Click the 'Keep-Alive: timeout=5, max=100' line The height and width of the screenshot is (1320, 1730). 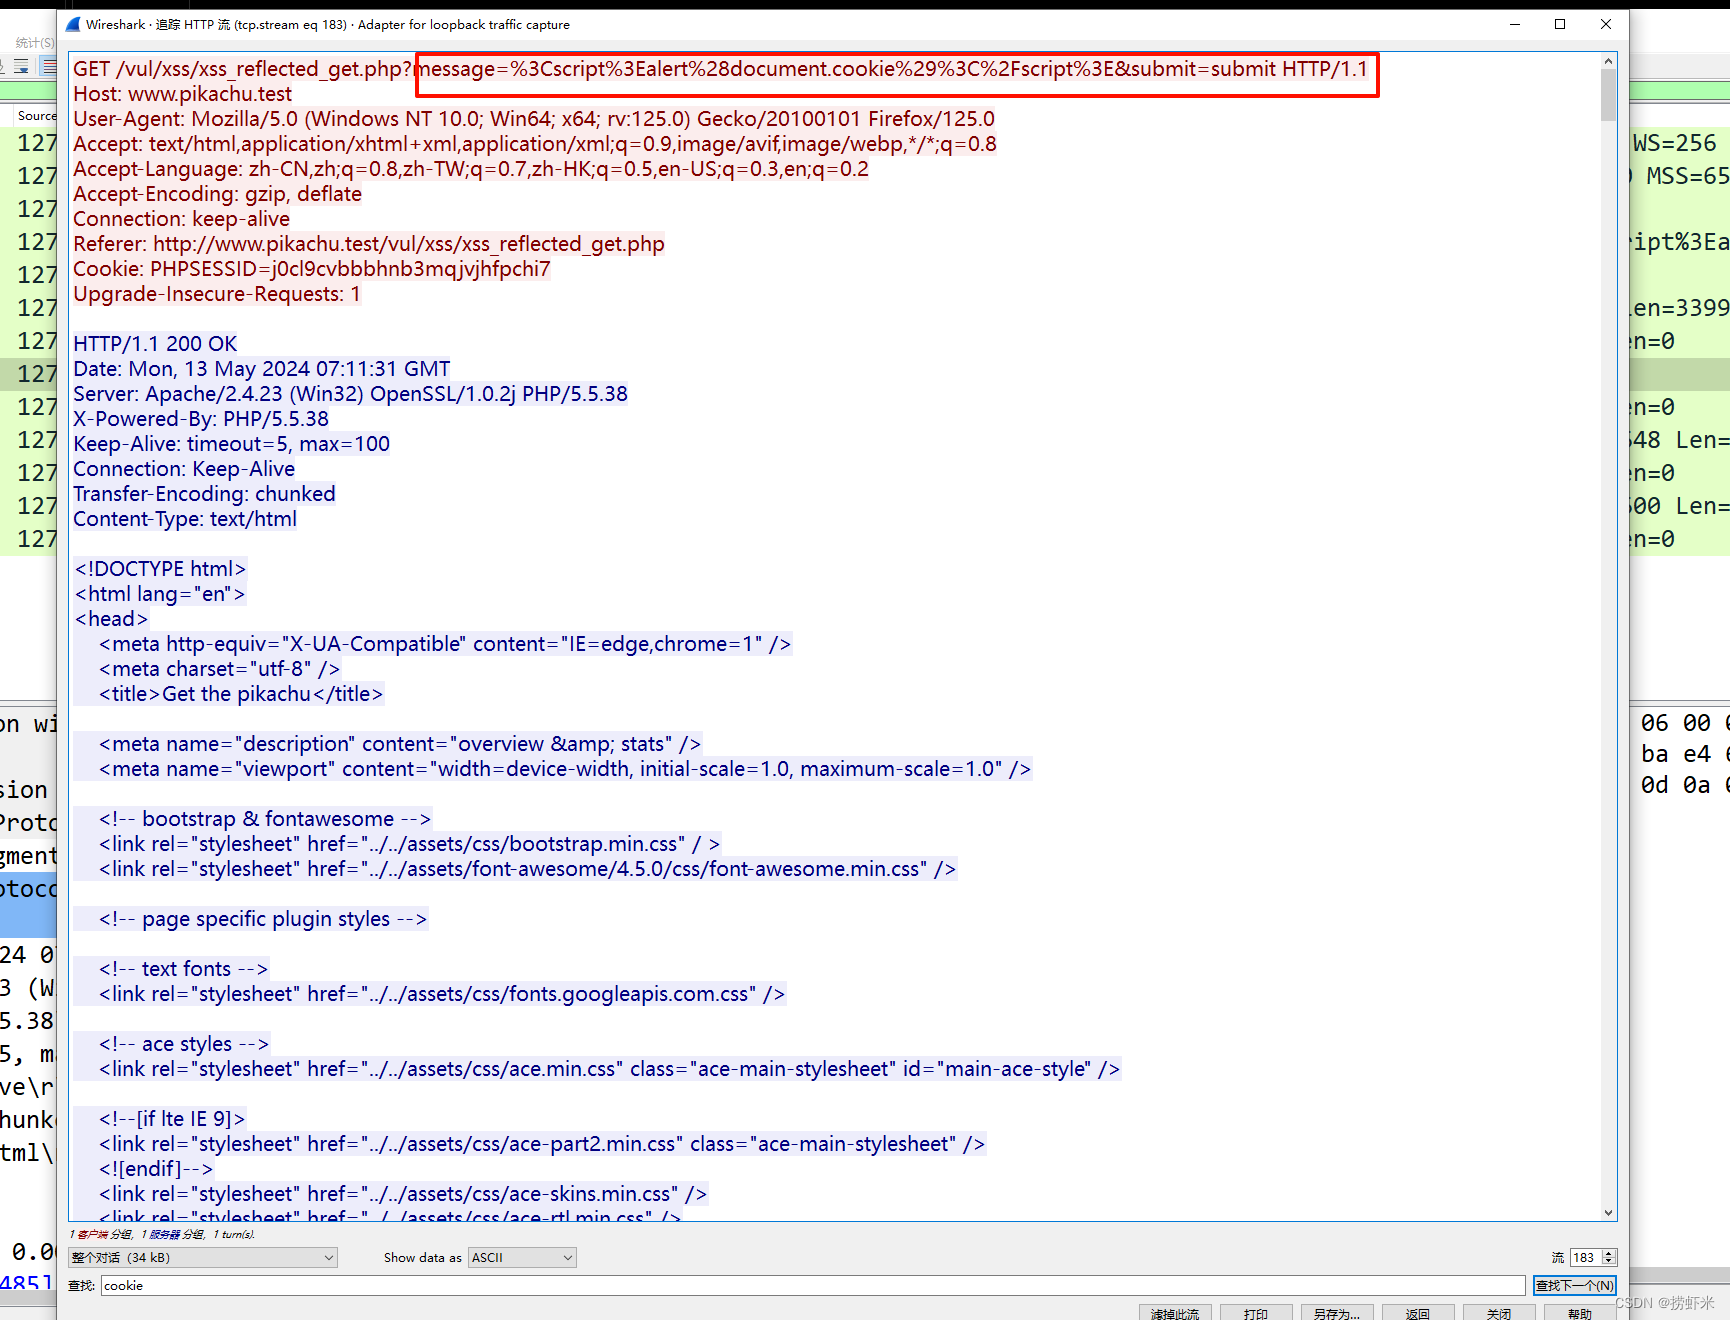tap(232, 444)
